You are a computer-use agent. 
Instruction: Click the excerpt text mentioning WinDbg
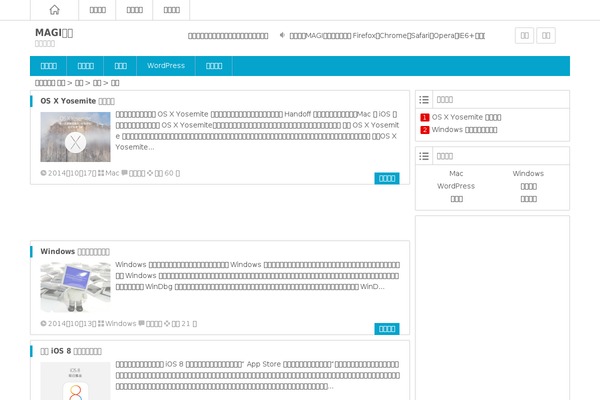258,276
